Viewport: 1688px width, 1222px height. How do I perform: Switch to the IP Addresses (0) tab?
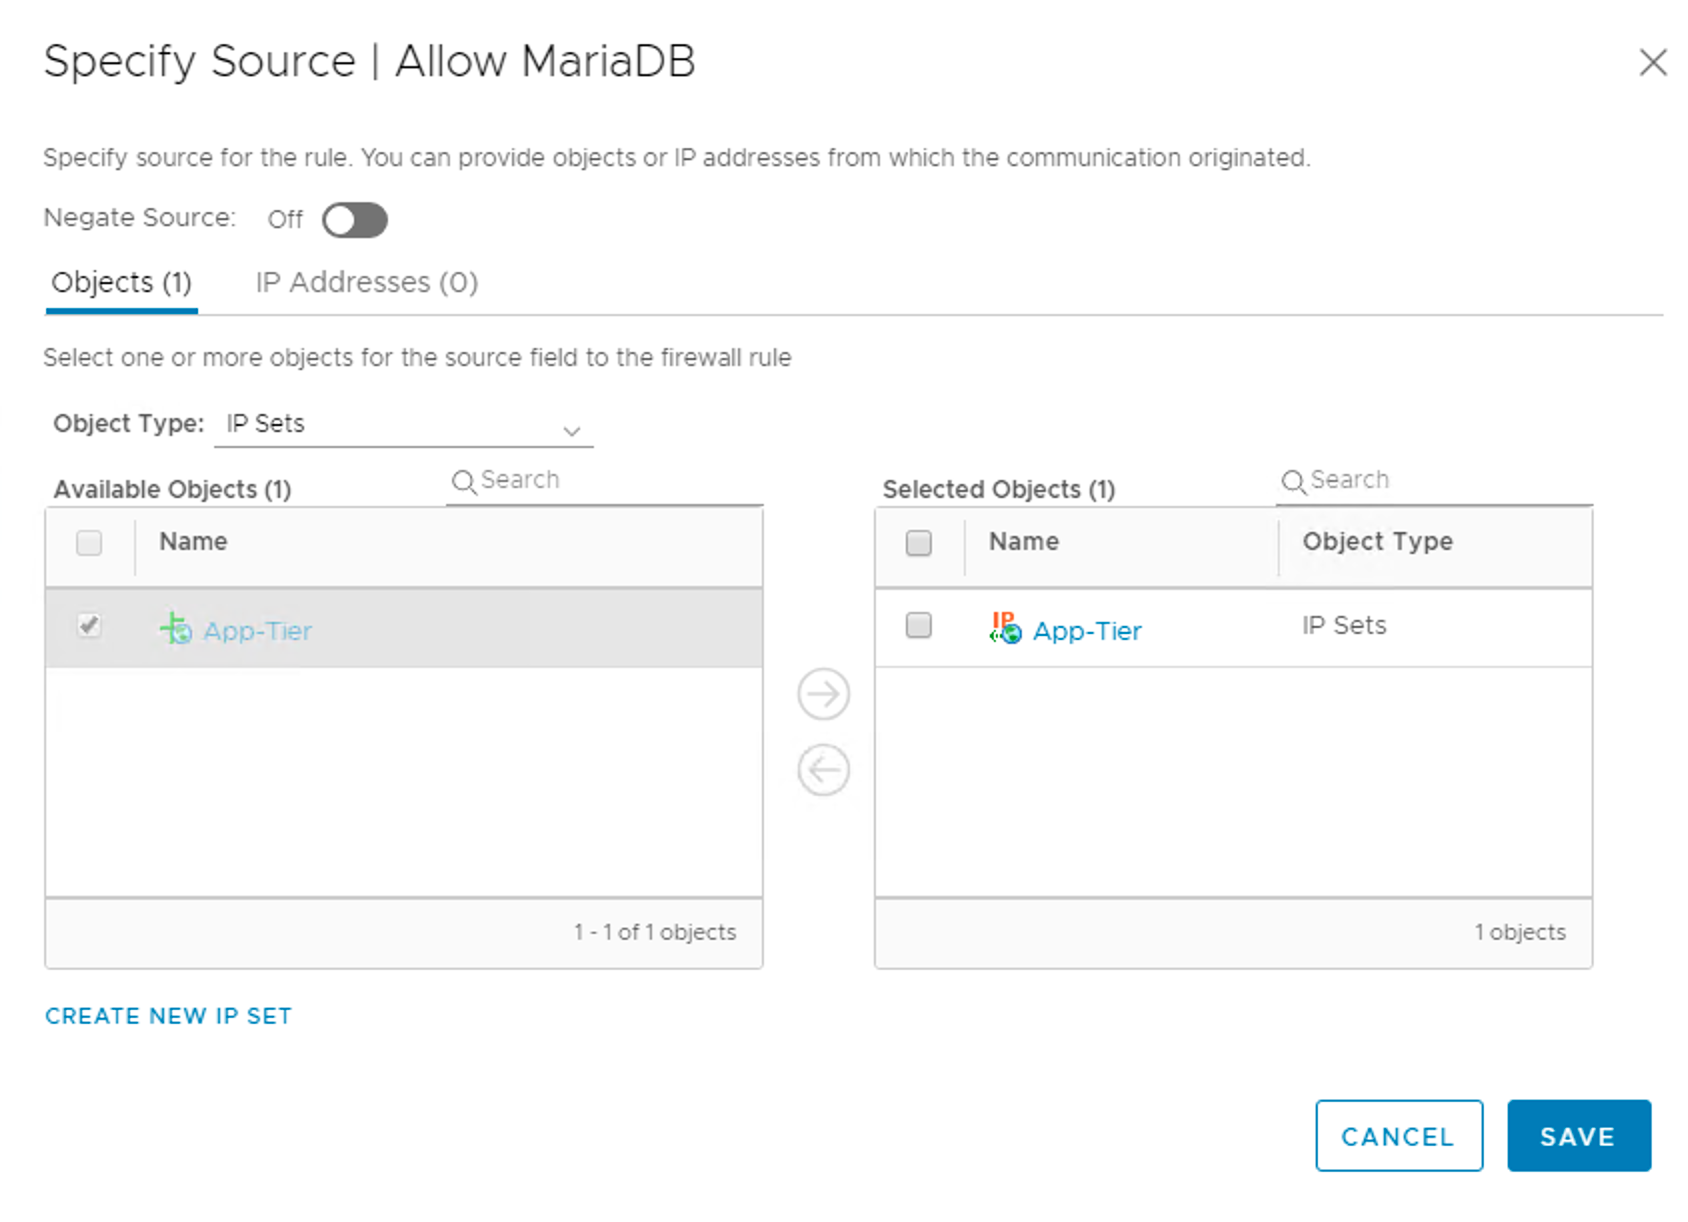[x=366, y=283]
